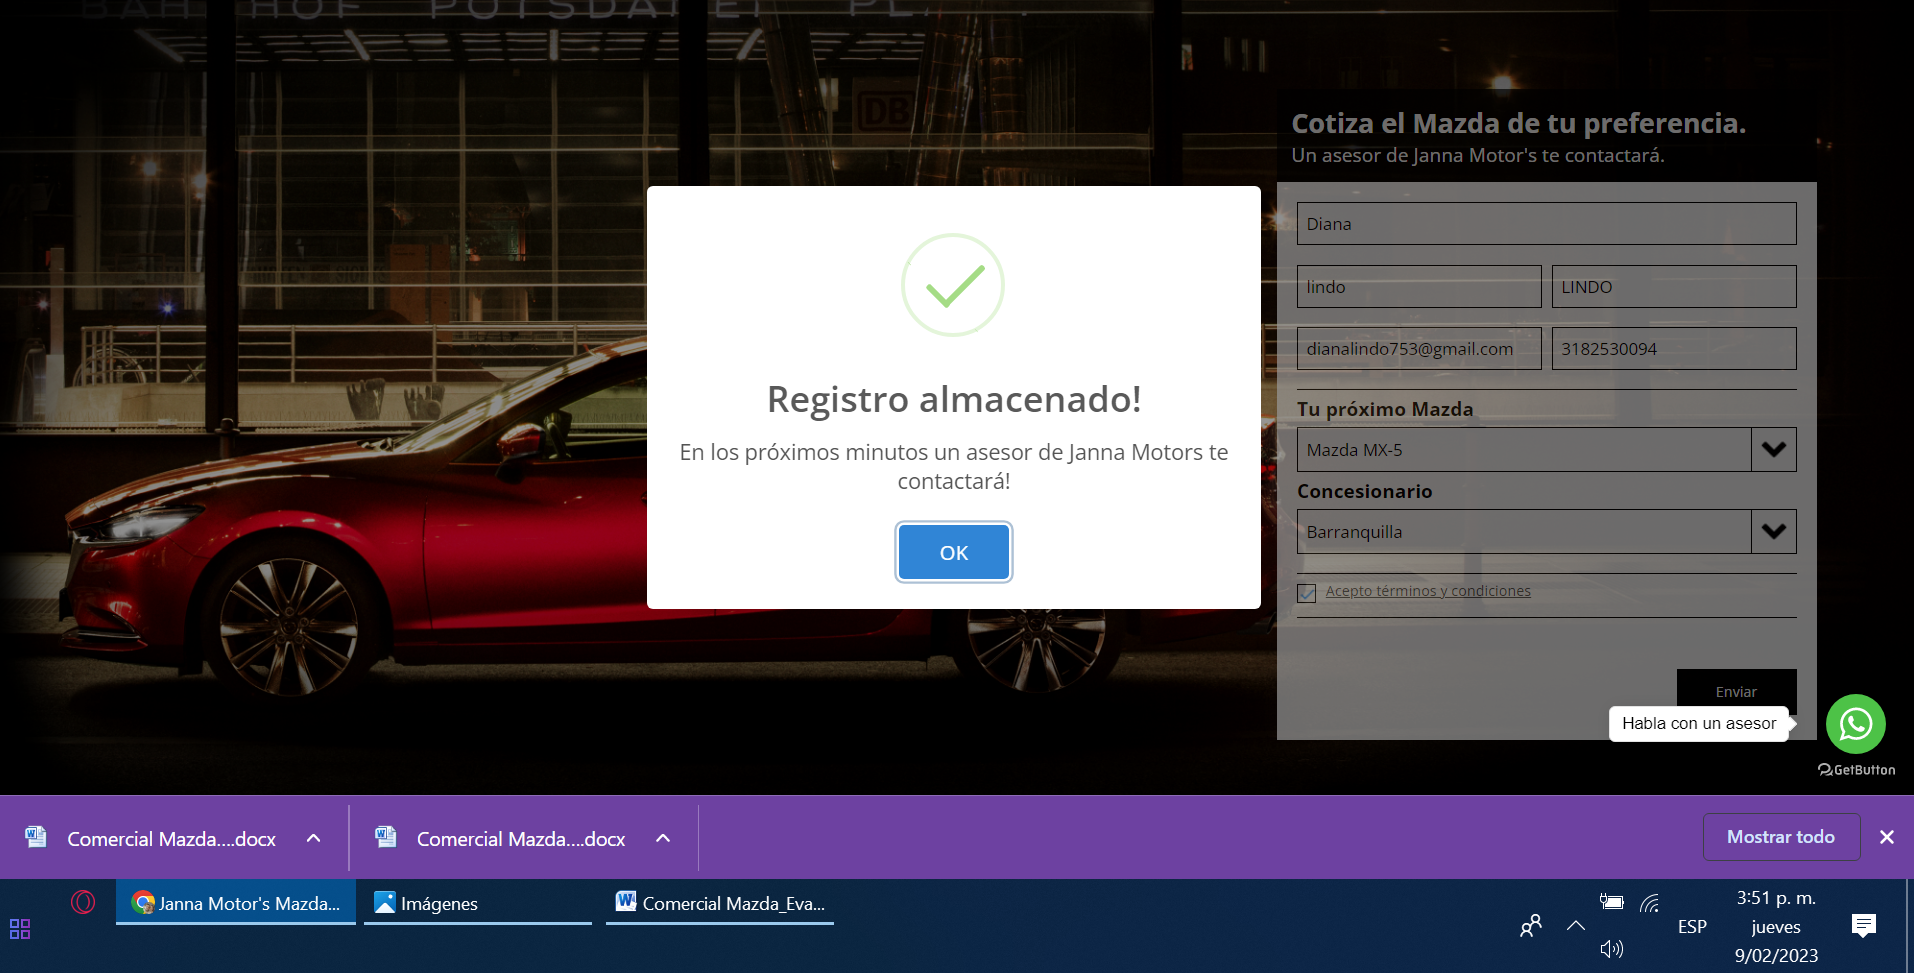Click the Word file icon of second download
The image size is (1914, 973).
click(386, 837)
